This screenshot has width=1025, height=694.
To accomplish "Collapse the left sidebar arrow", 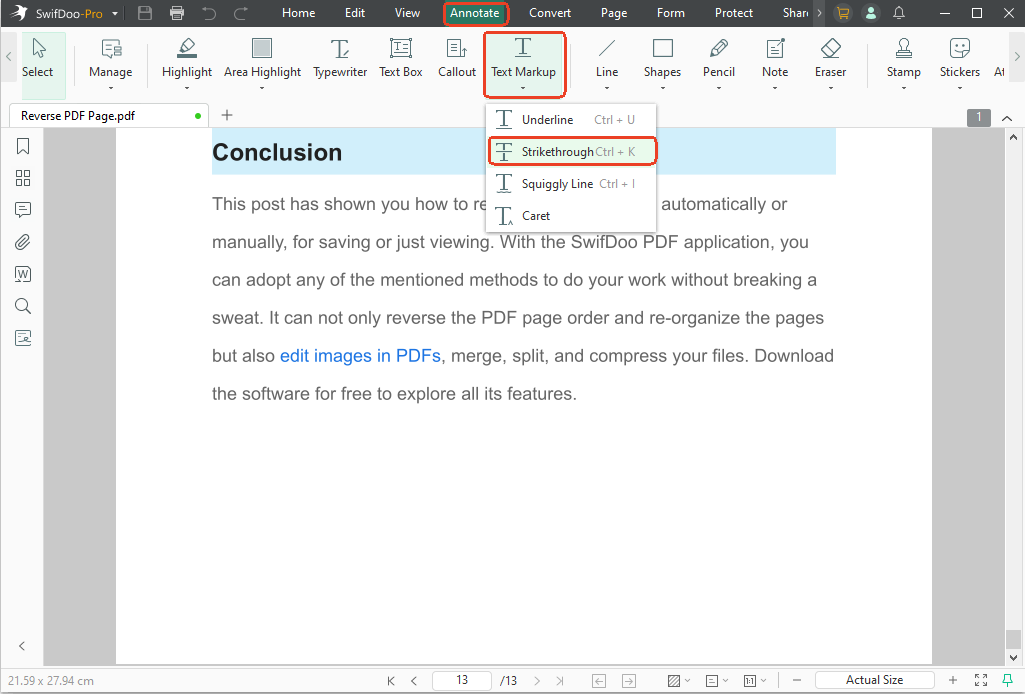I will (x=22, y=646).
